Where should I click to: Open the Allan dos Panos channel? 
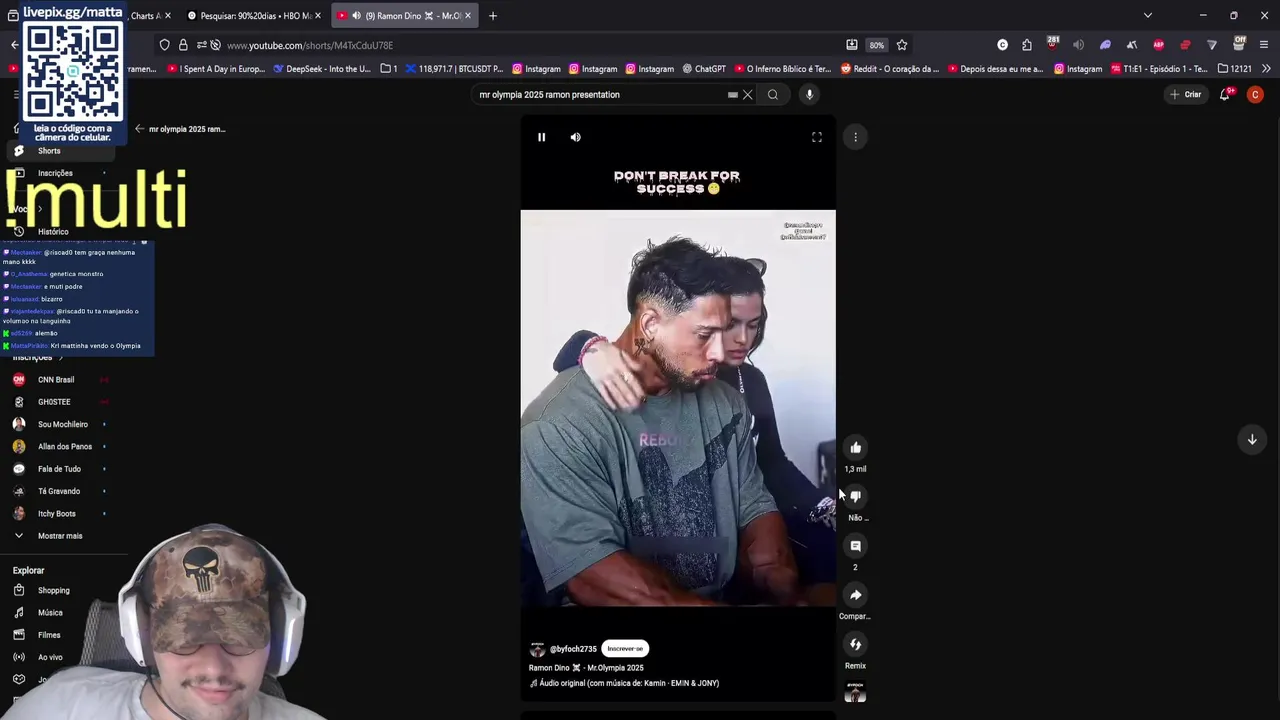tap(60, 447)
